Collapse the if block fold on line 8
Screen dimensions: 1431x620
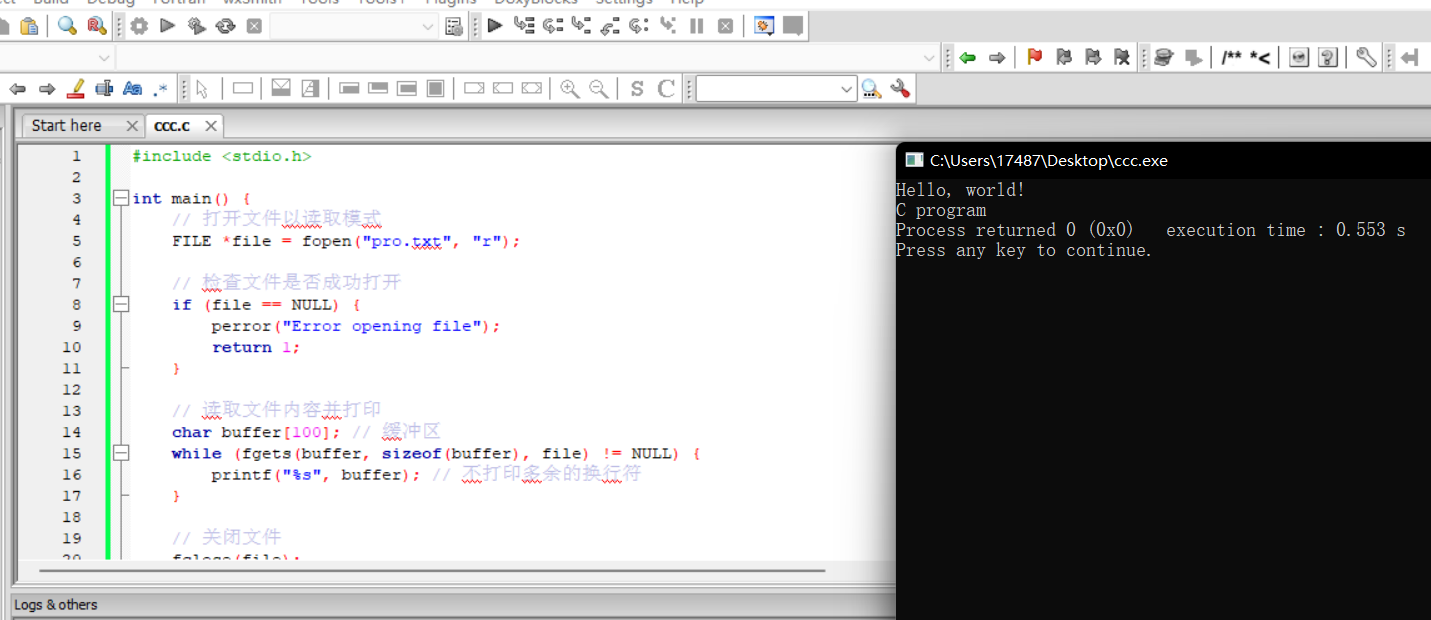(121, 304)
